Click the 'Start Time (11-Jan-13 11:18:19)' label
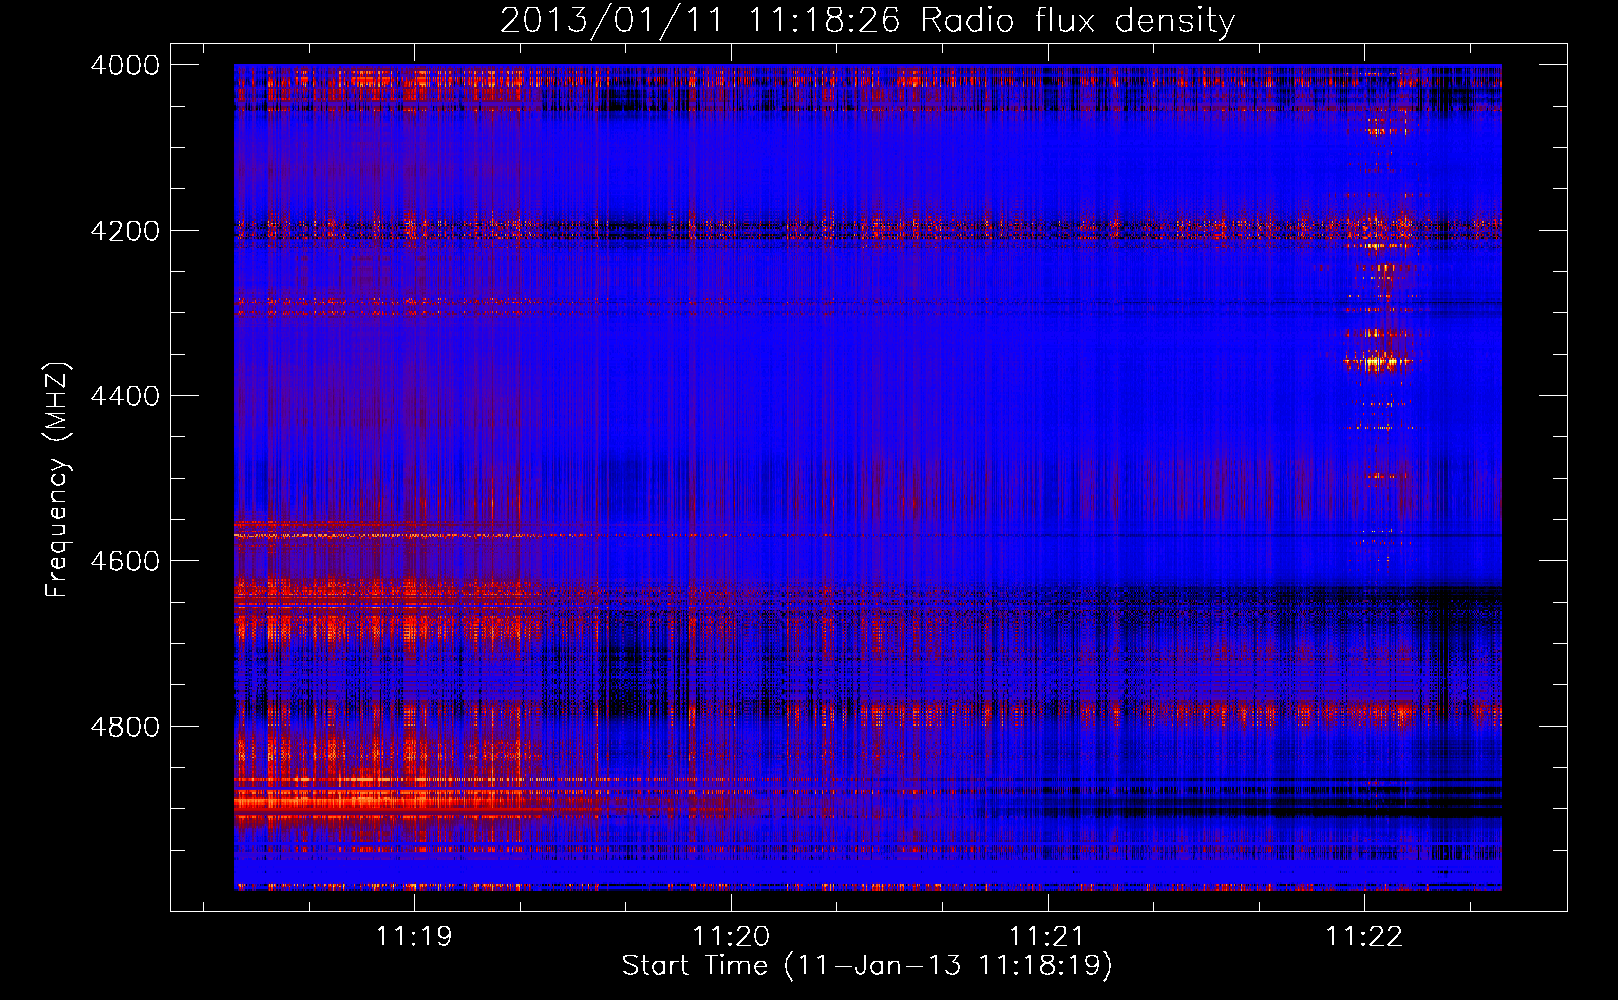 pyautogui.click(x=867, y=966)
